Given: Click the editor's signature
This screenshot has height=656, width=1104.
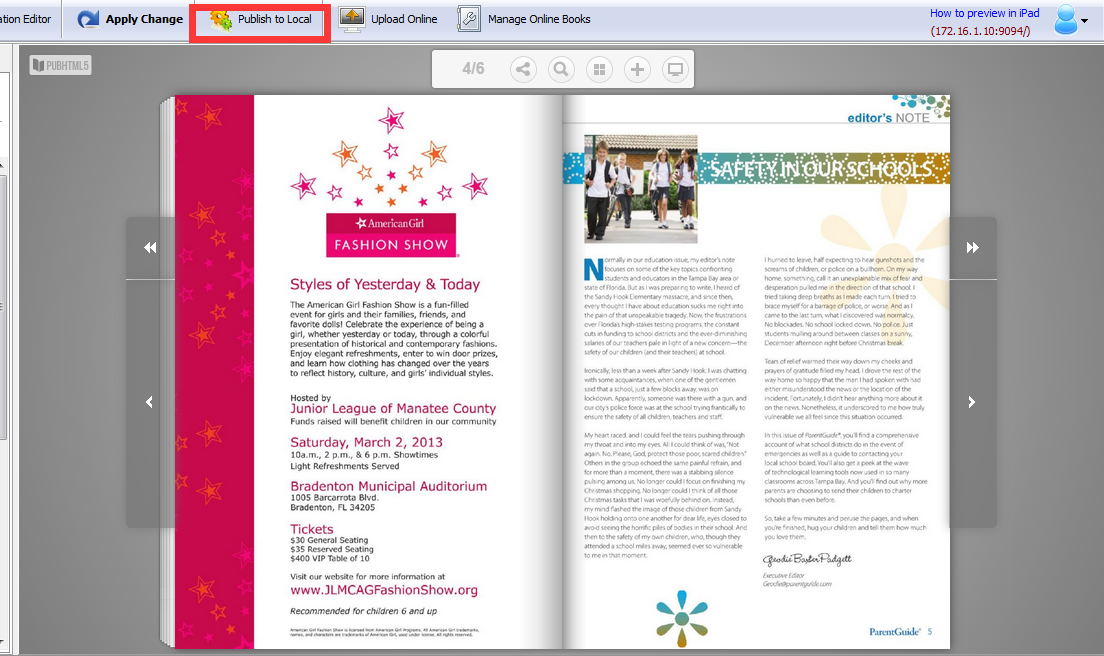Looking at the screenshot, I should pos(807,560).
